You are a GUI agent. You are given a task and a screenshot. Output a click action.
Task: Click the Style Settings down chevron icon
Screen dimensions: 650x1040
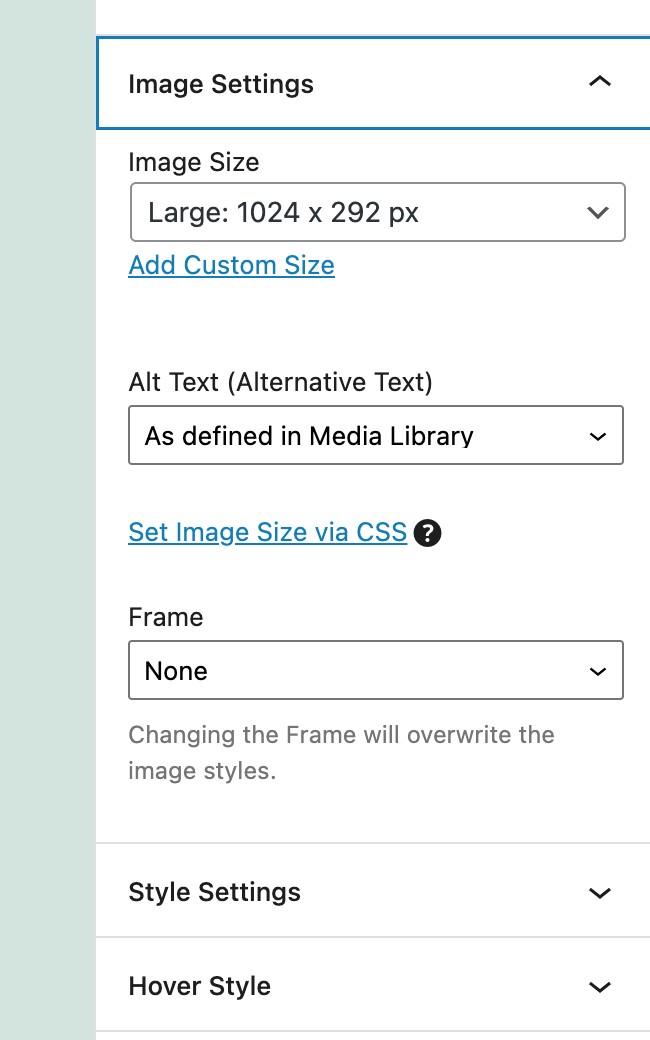coord(600,893)
